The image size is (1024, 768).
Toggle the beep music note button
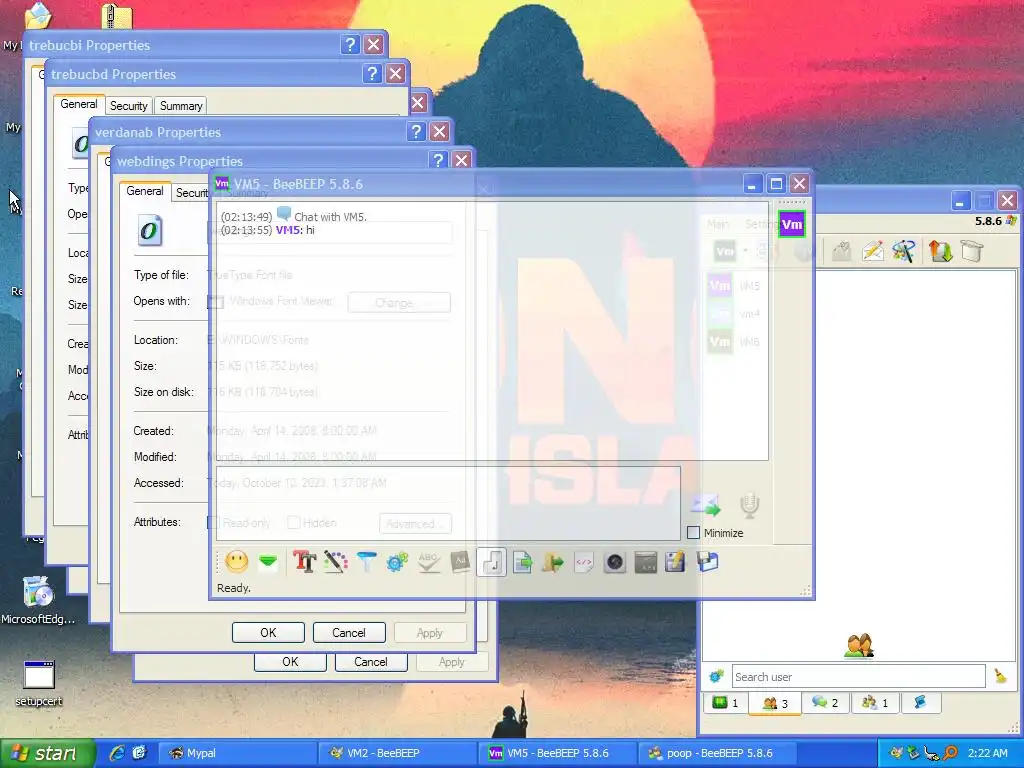coord(492,562)
